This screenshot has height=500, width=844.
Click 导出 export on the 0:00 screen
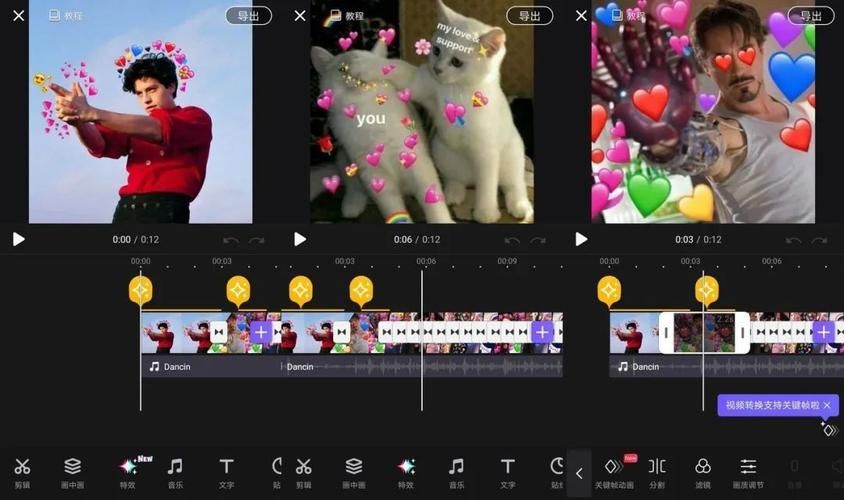tap(248, 16)
